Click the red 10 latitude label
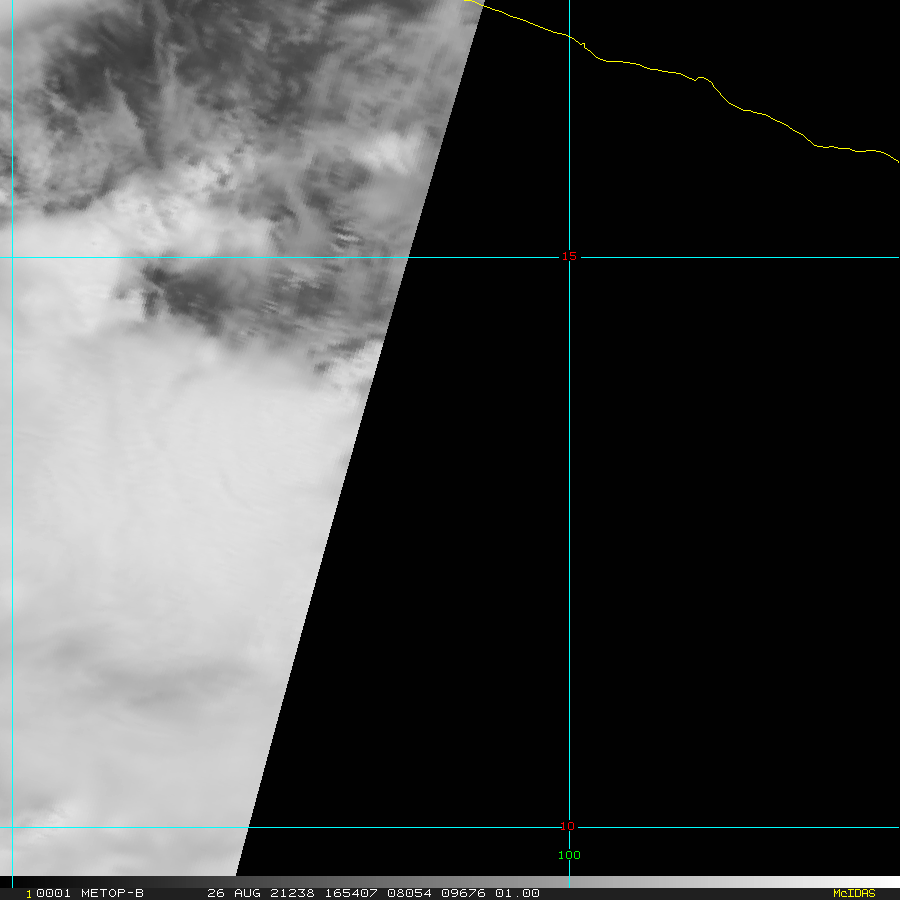This screenshot has width=900, height=900. click(568, 826)
